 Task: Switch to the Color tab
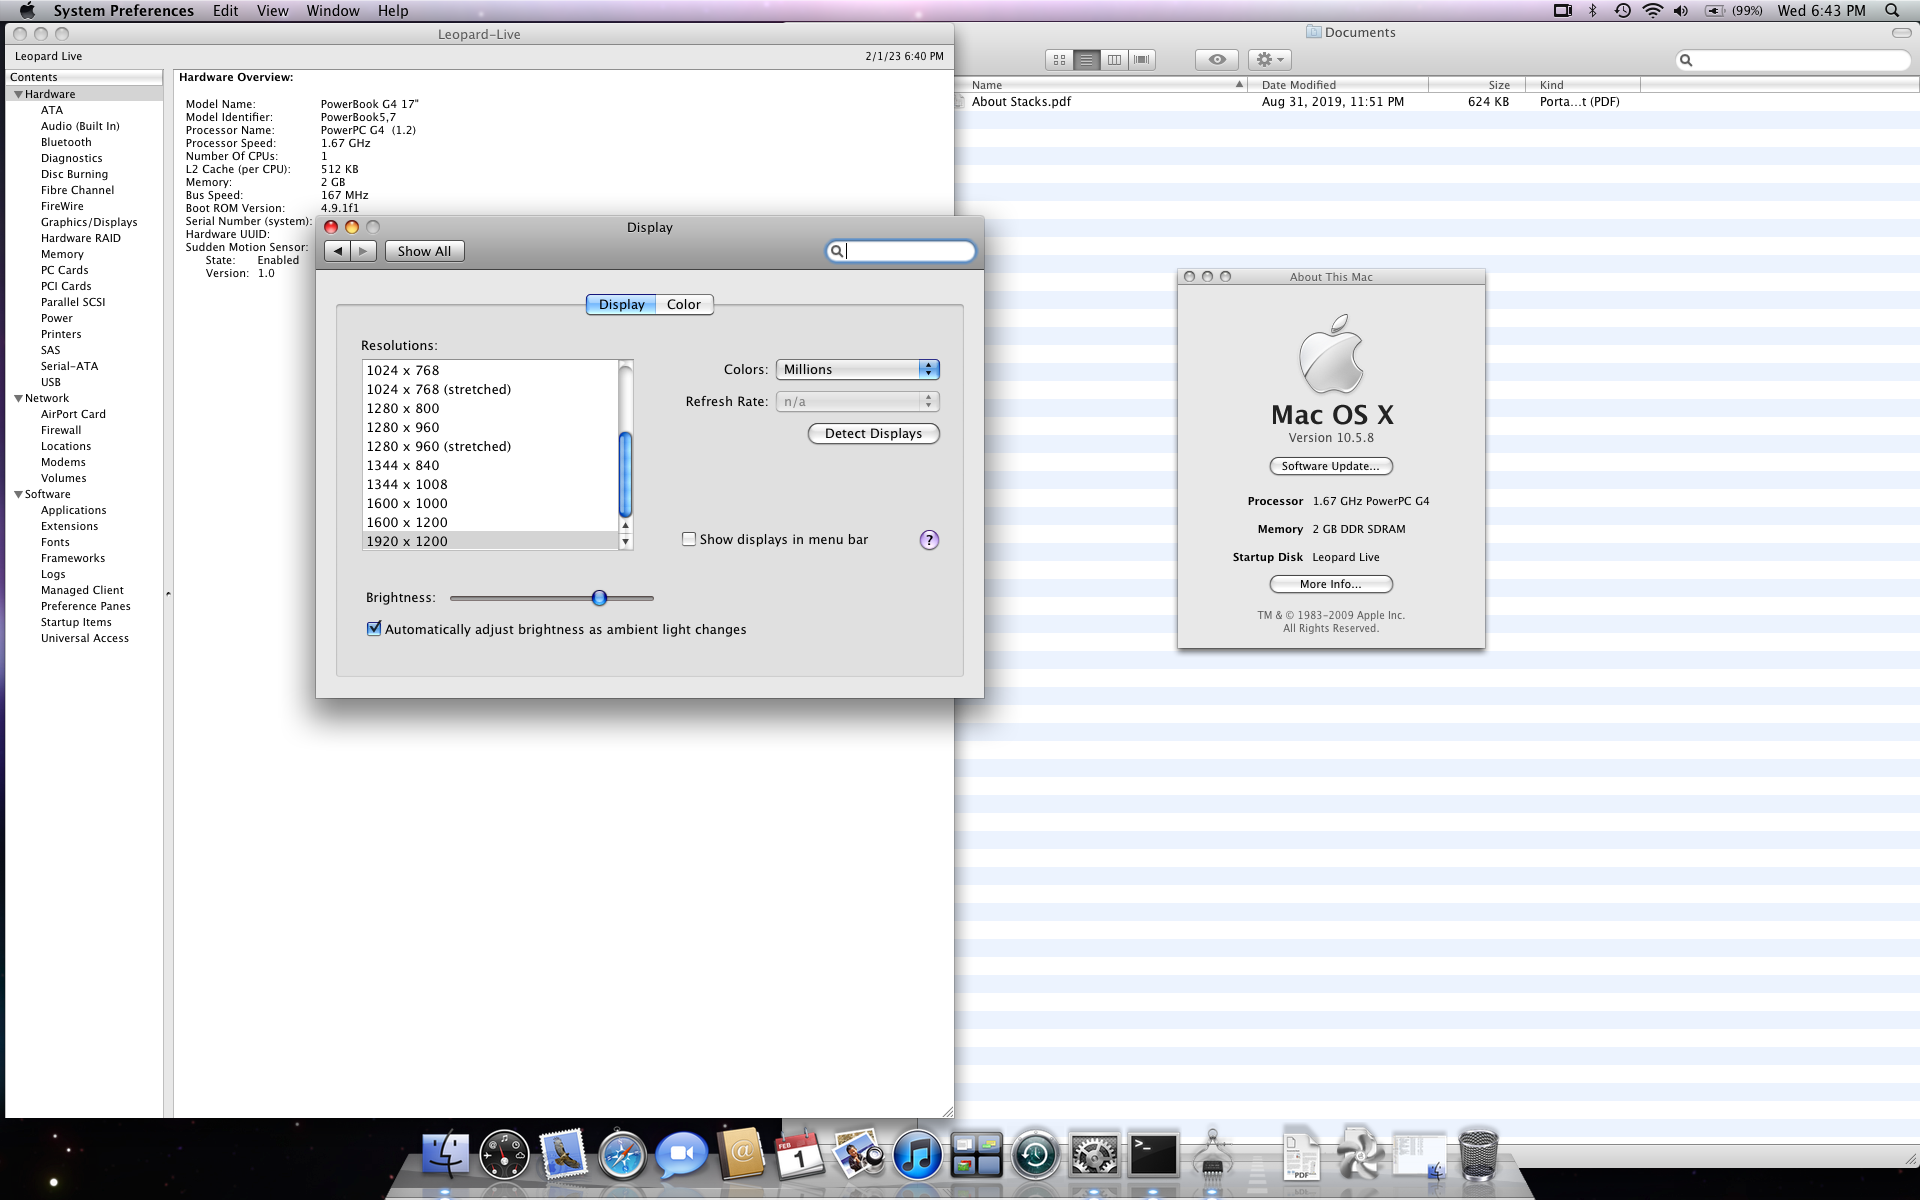[684, 304]
